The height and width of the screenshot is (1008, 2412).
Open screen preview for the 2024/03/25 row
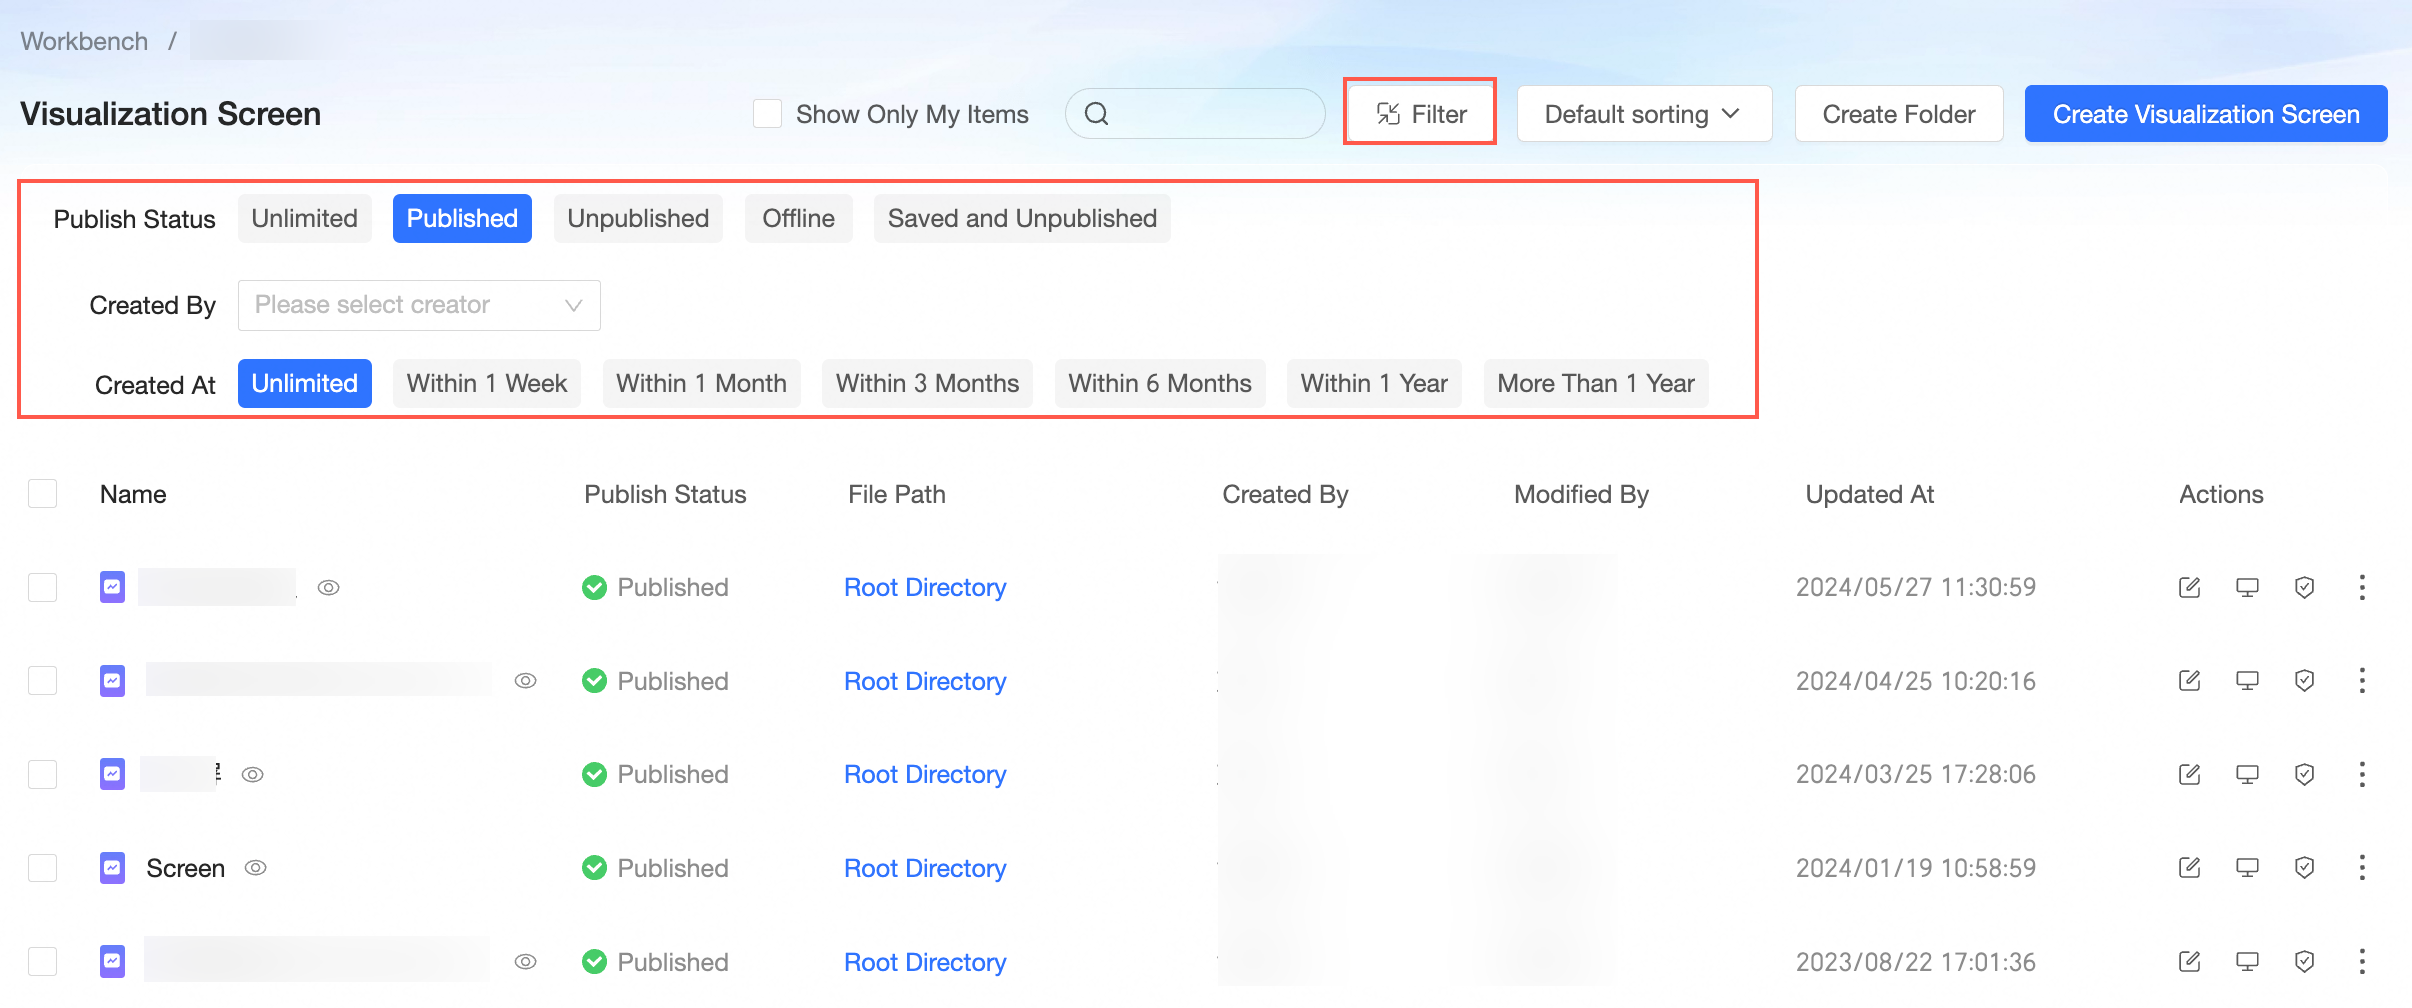point(2247,774)
